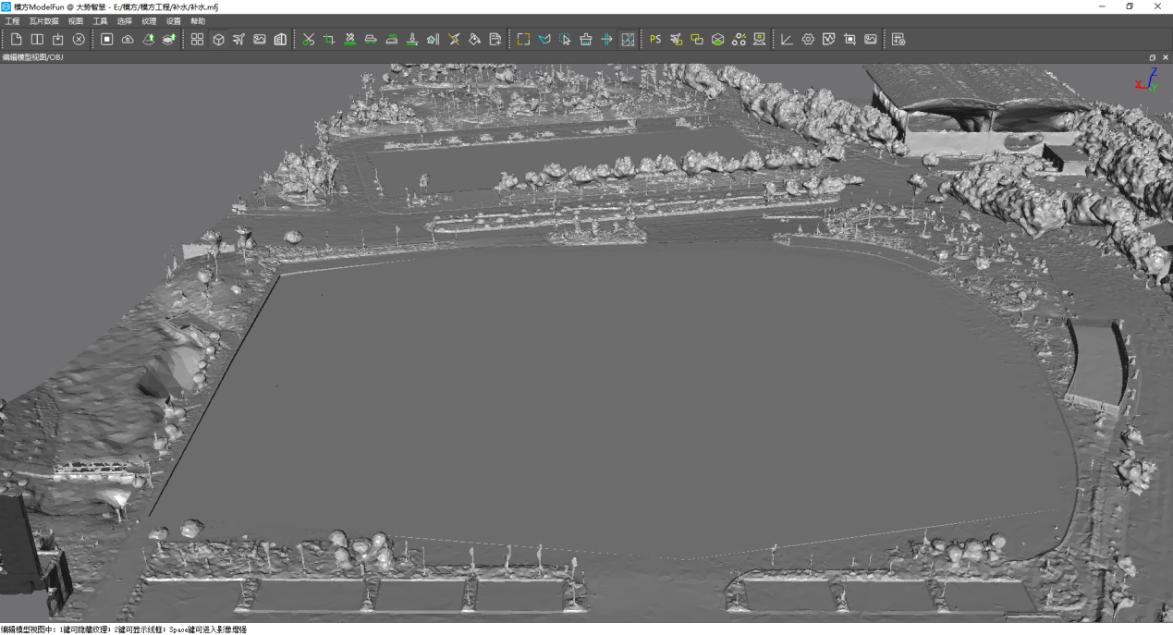Open the 视图 menu

[76, 21]
